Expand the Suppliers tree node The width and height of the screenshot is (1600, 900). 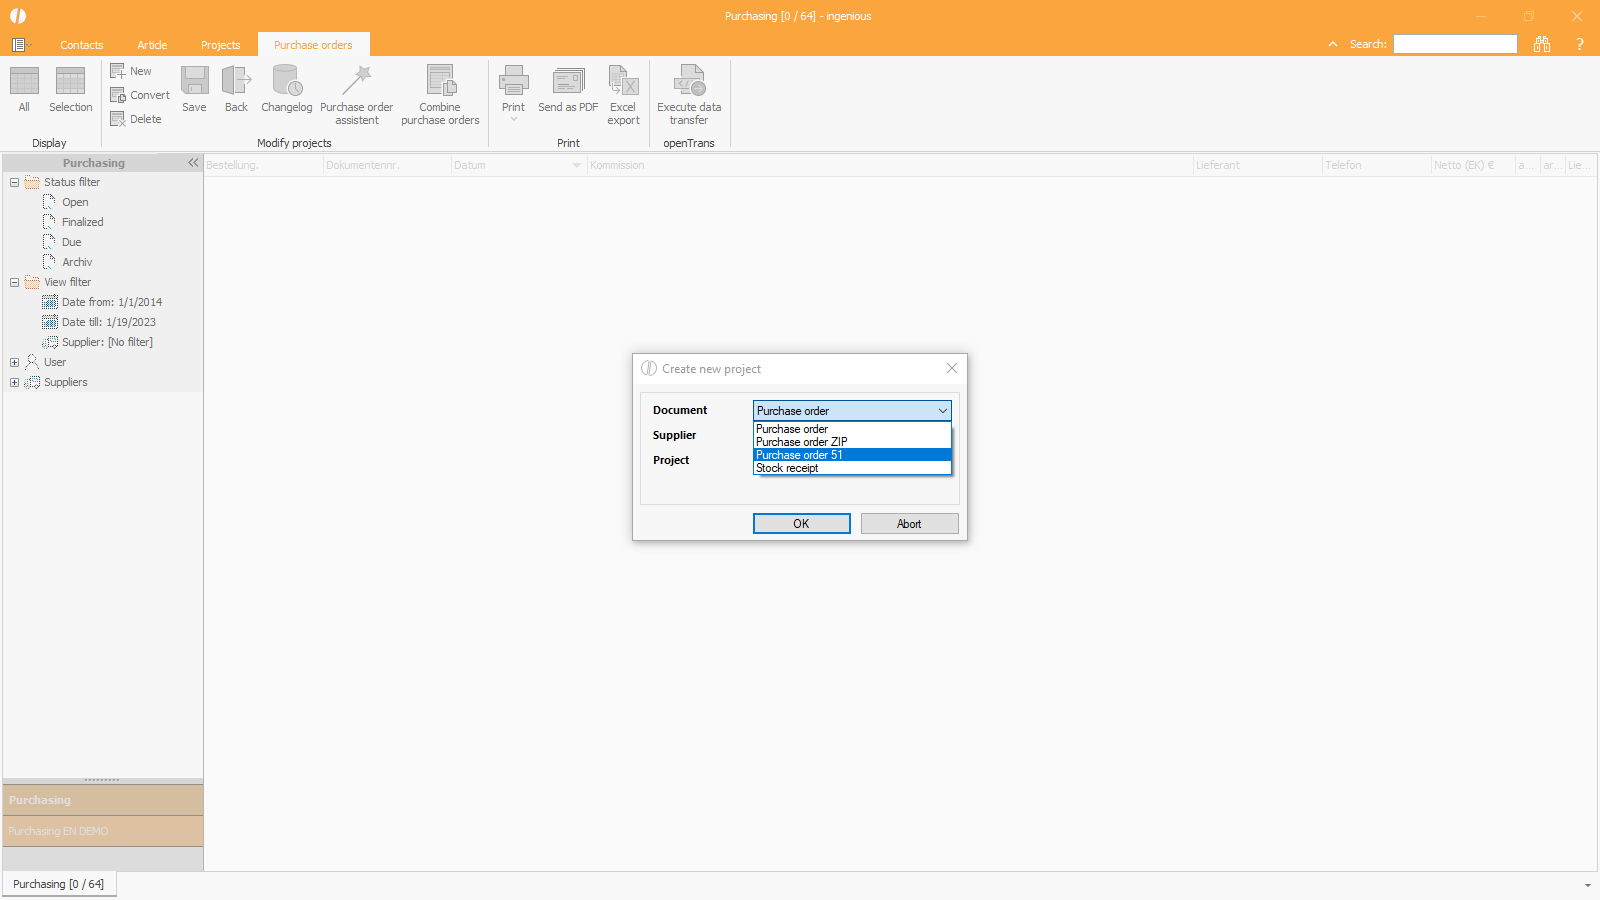click(14, 382)
